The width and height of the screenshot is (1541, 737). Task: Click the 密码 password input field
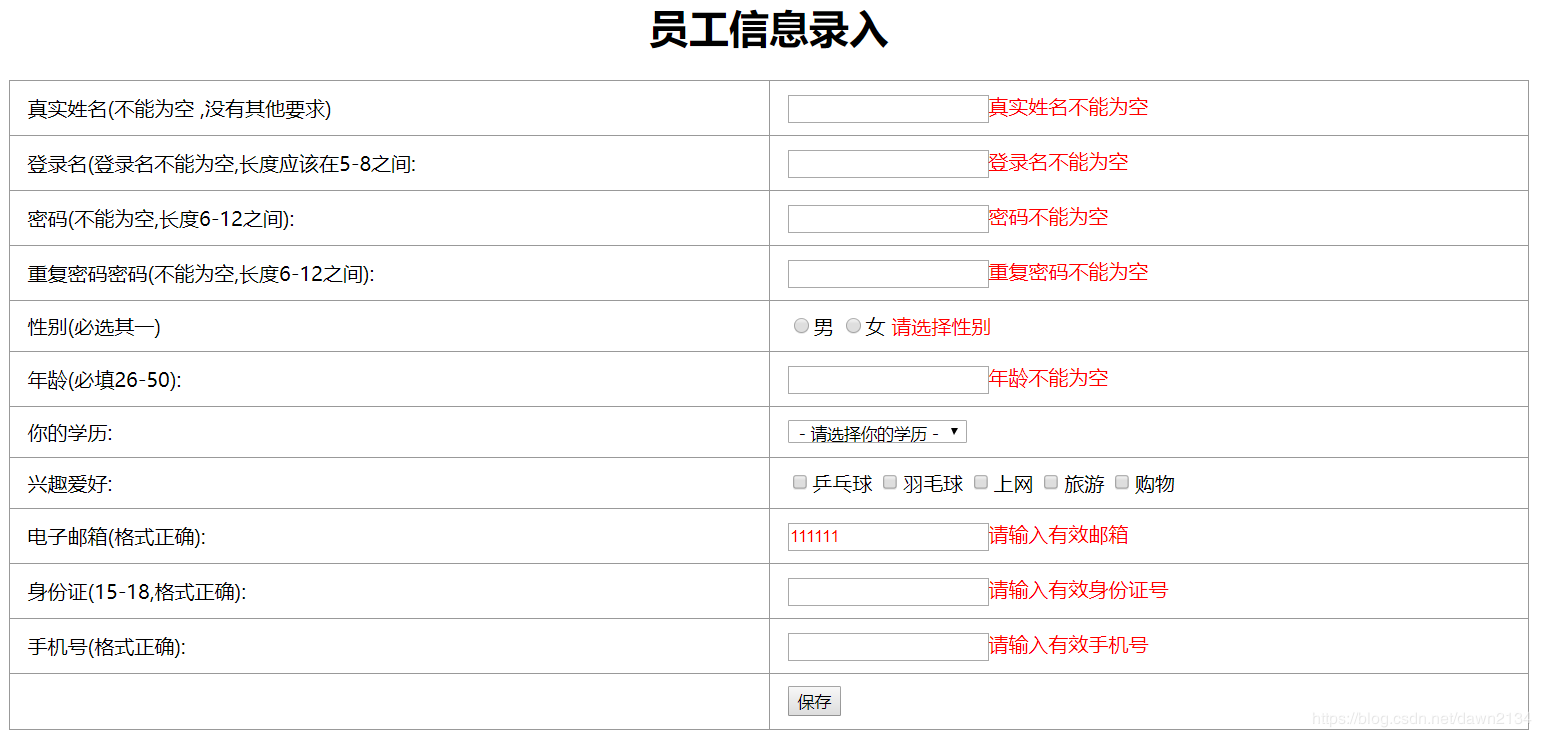(x=886, y=218)
